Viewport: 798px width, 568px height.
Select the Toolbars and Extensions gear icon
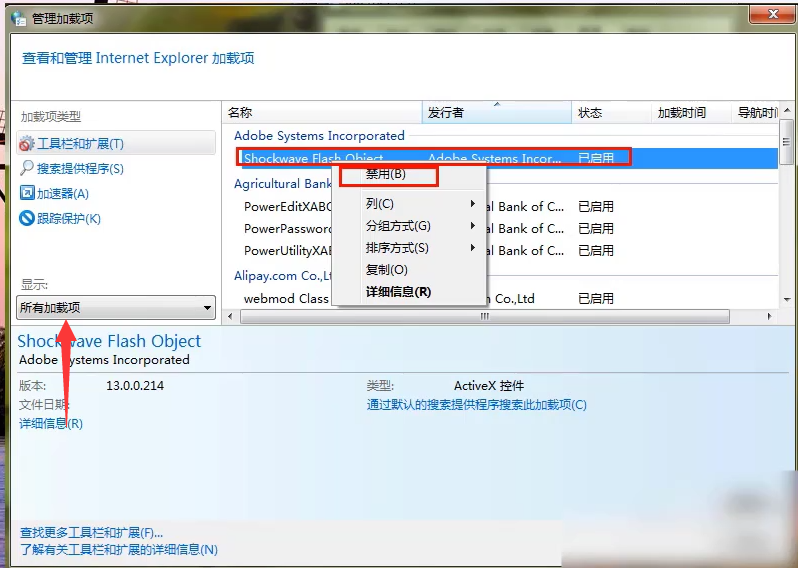[27, 144]
